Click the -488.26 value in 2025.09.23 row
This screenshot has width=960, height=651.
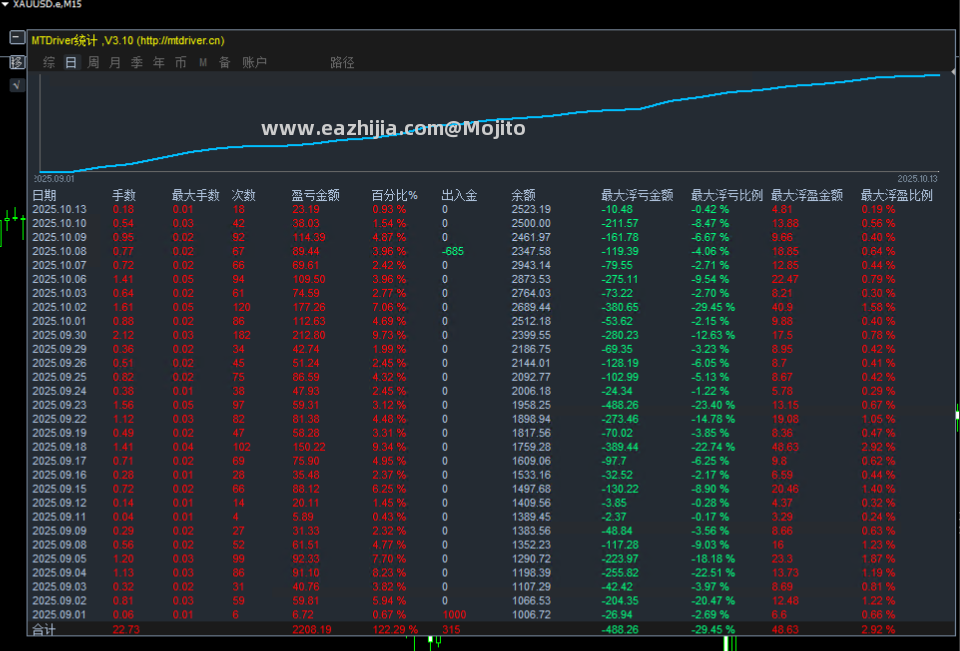coord(620,405)
